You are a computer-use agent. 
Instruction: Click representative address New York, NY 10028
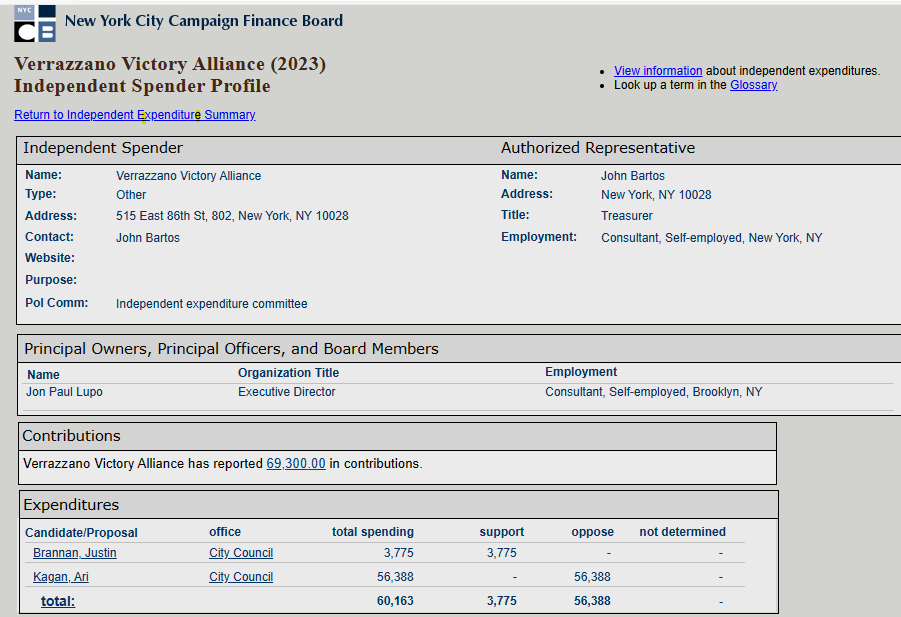(x=656, y=195)
